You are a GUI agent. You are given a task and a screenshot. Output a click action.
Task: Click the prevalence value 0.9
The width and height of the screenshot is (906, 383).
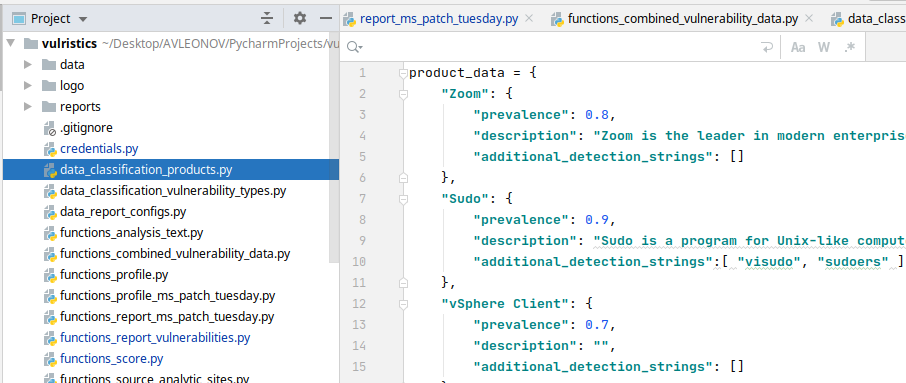597,220
